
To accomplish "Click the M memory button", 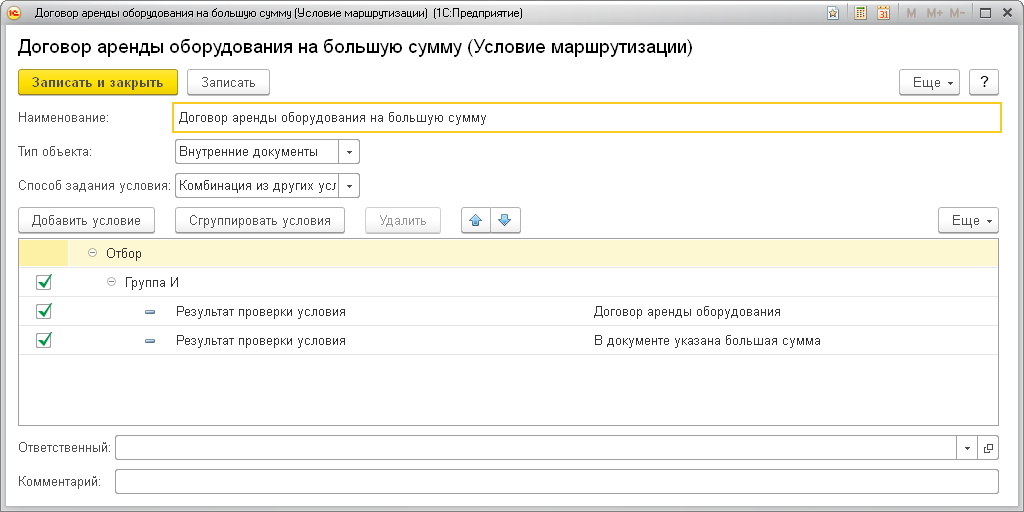I will point(911,13).
